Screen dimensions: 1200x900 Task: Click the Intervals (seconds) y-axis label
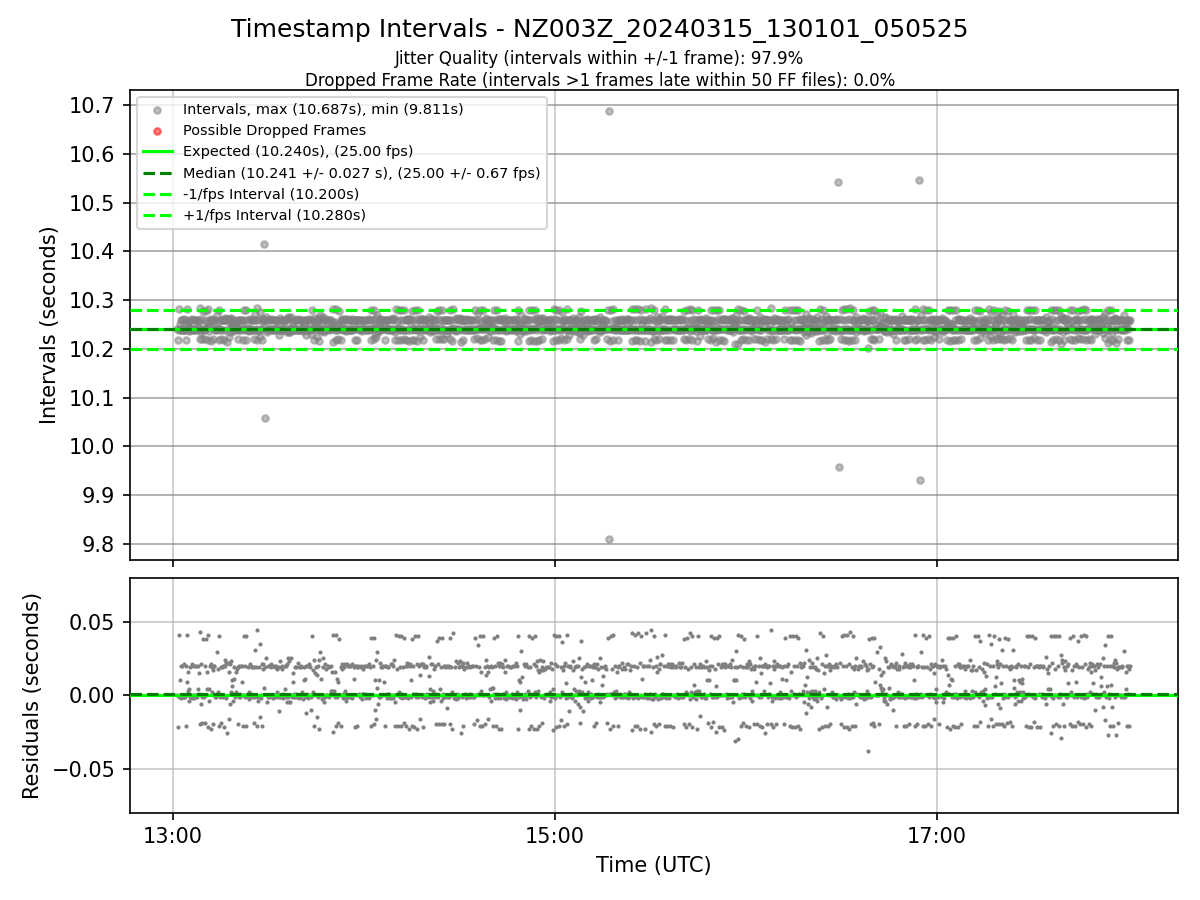point(49,325)
